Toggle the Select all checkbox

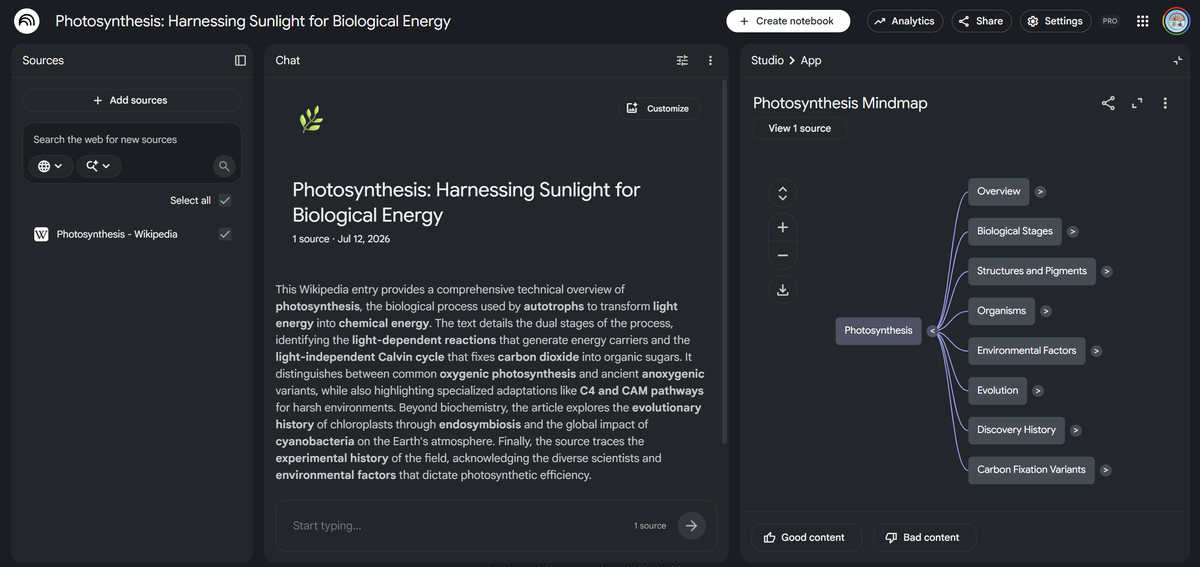pos(225,200)
